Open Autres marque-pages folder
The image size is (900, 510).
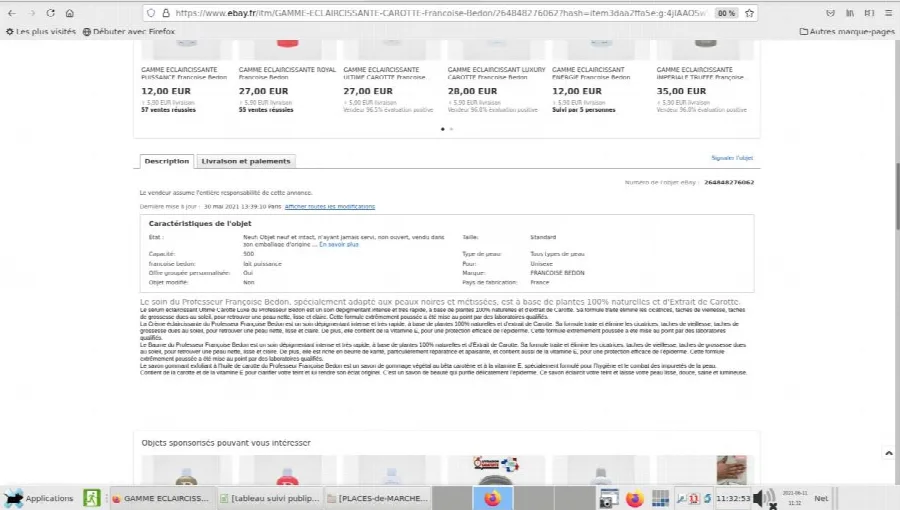847,32
